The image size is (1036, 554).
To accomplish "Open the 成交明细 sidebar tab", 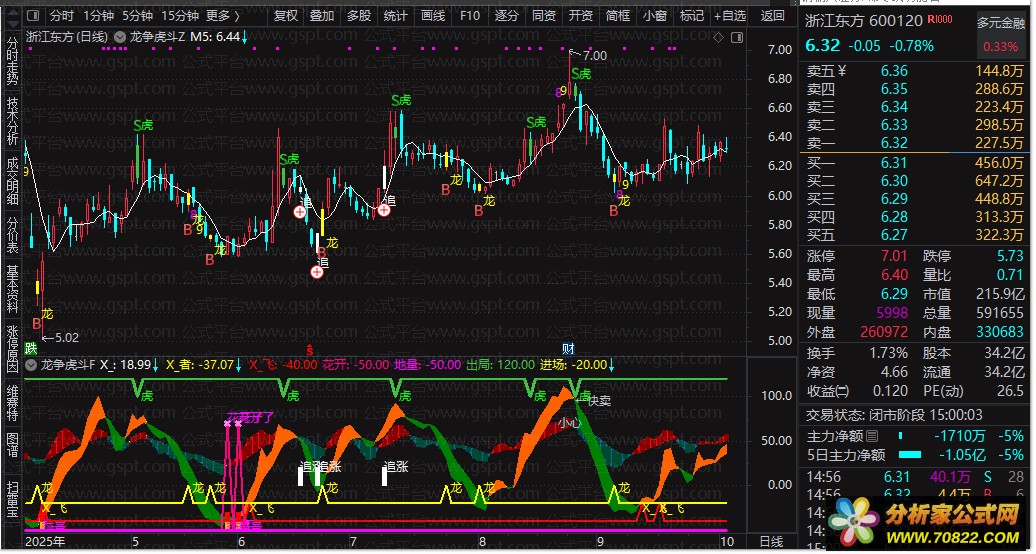I will tap(12, 180).
